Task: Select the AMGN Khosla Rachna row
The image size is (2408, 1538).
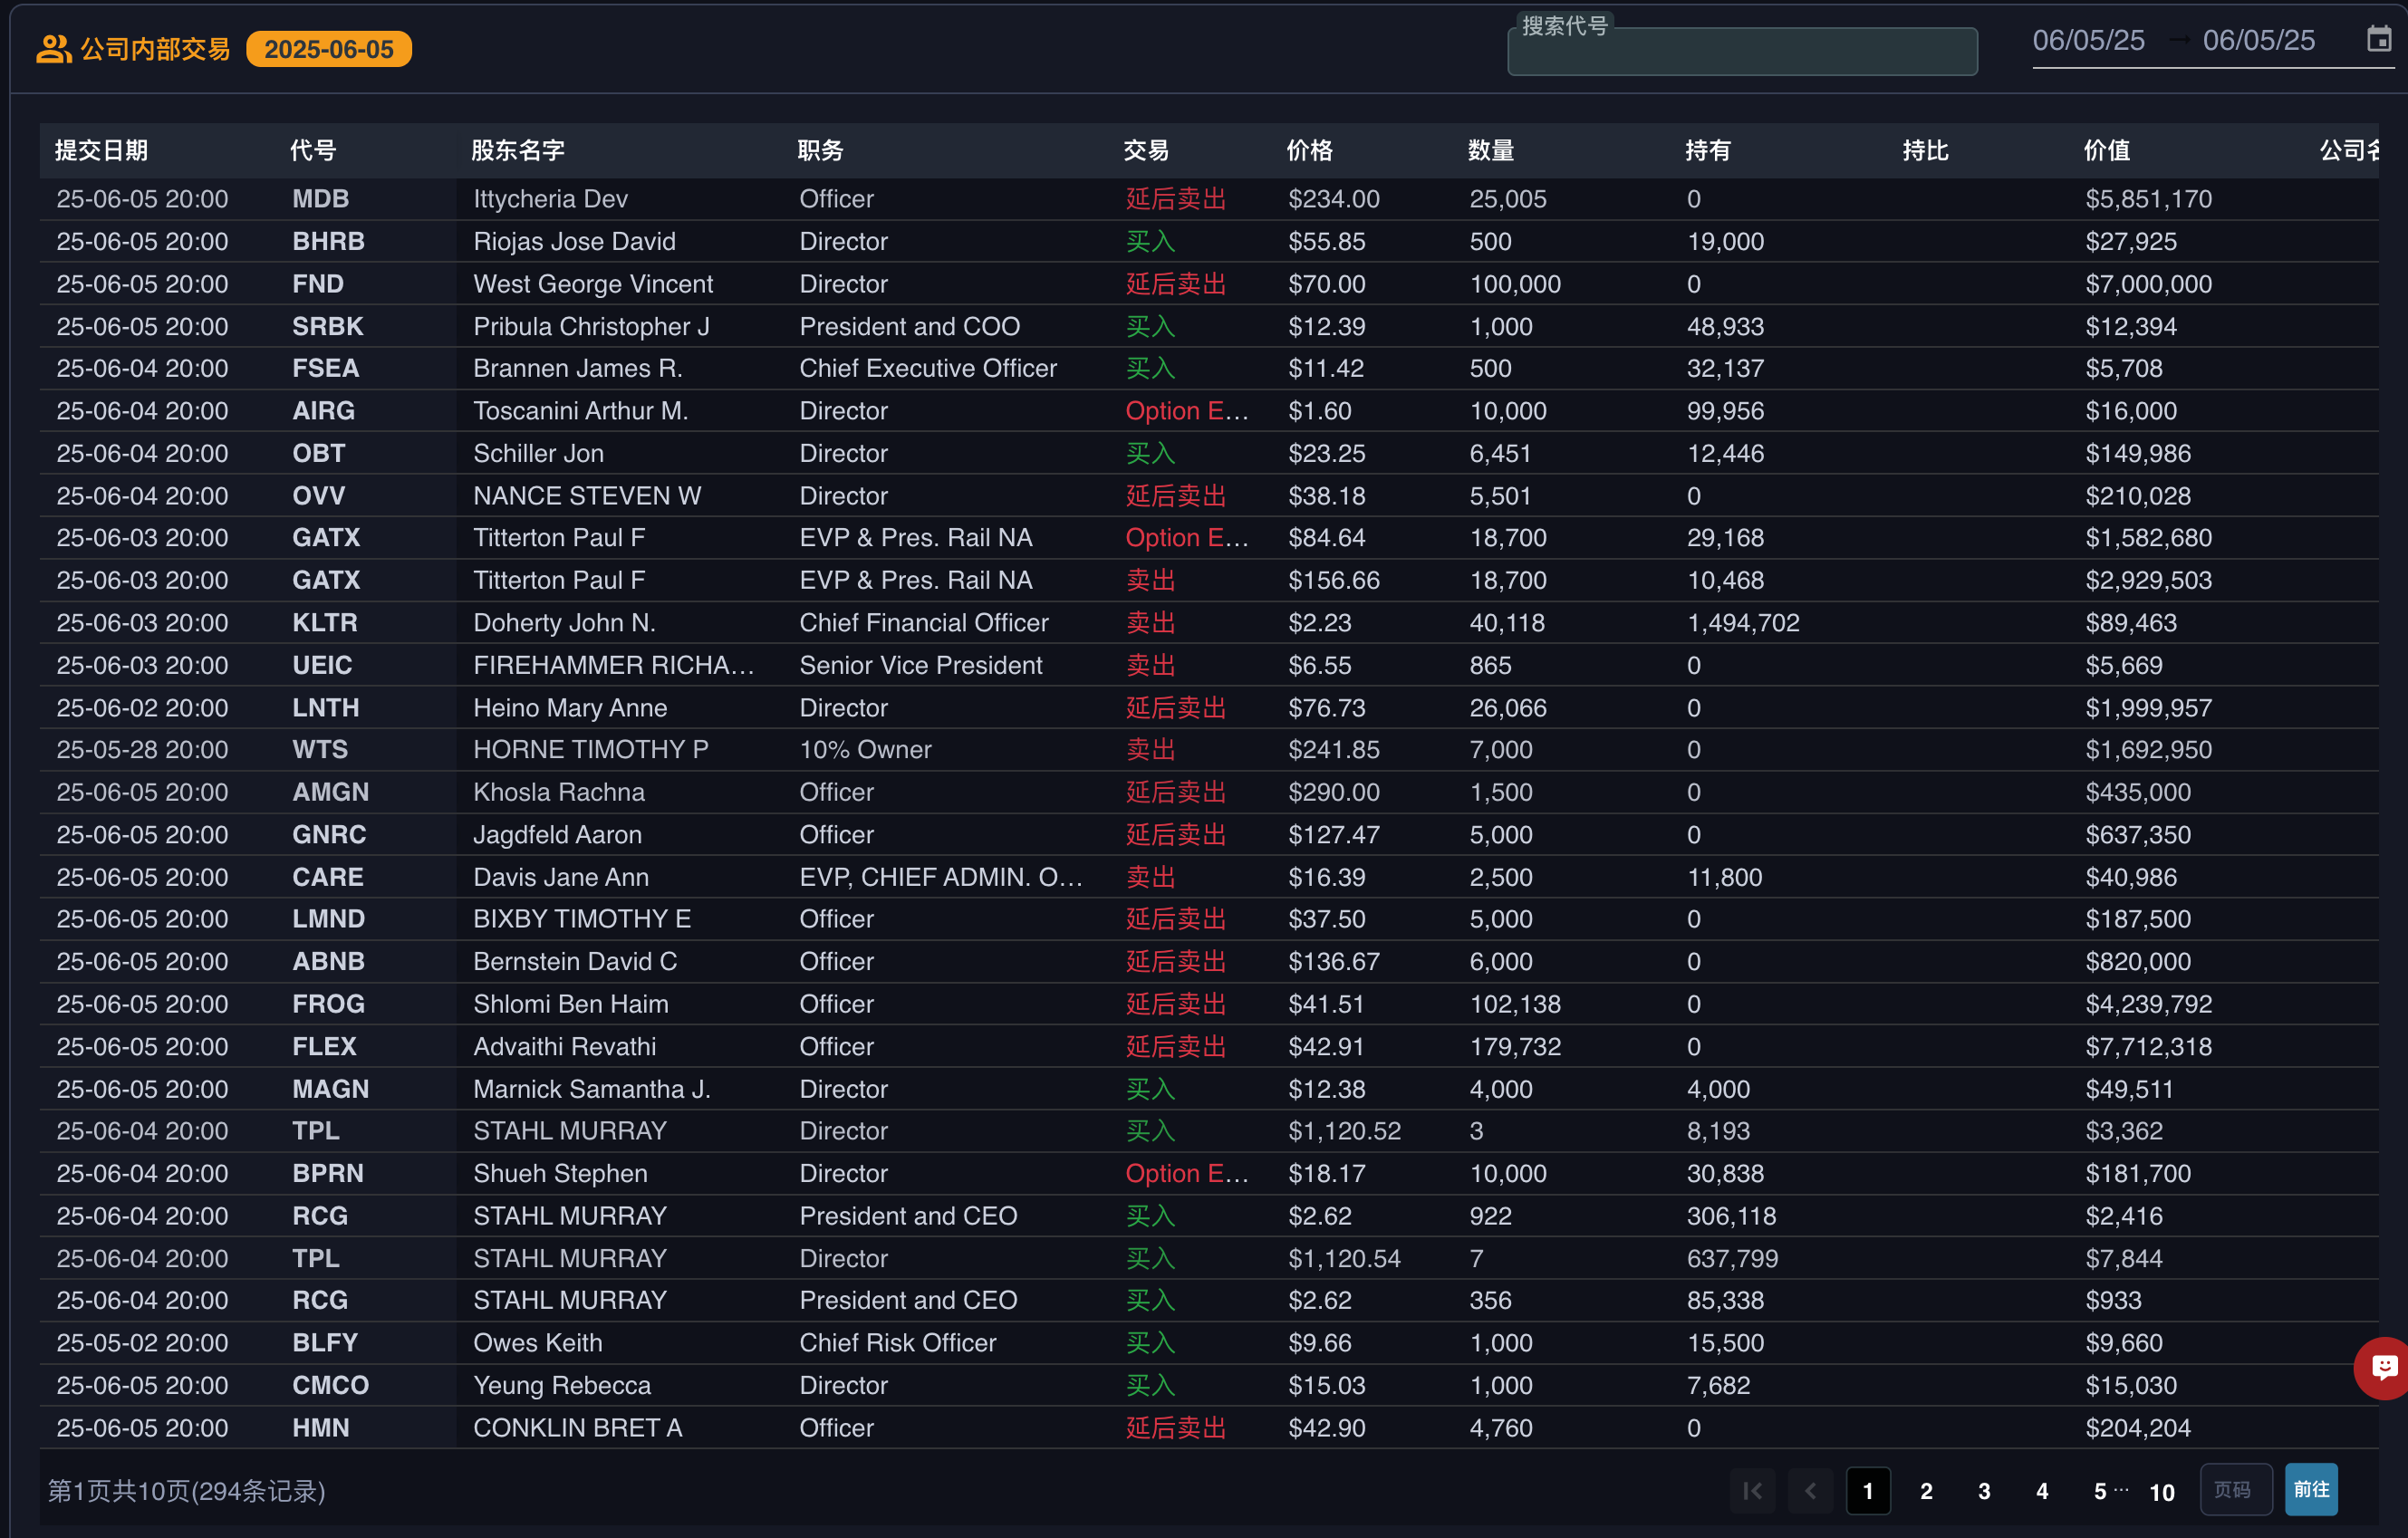Action: click(x=558, y=792)
